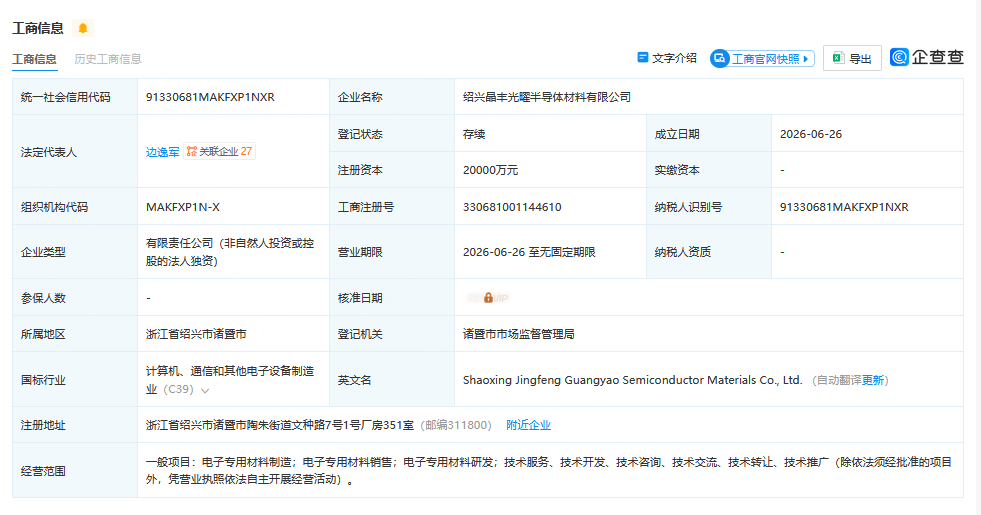
Task: Select credit code 91330681MAKFXP1NXR in first row
Action: pos(210,97)
